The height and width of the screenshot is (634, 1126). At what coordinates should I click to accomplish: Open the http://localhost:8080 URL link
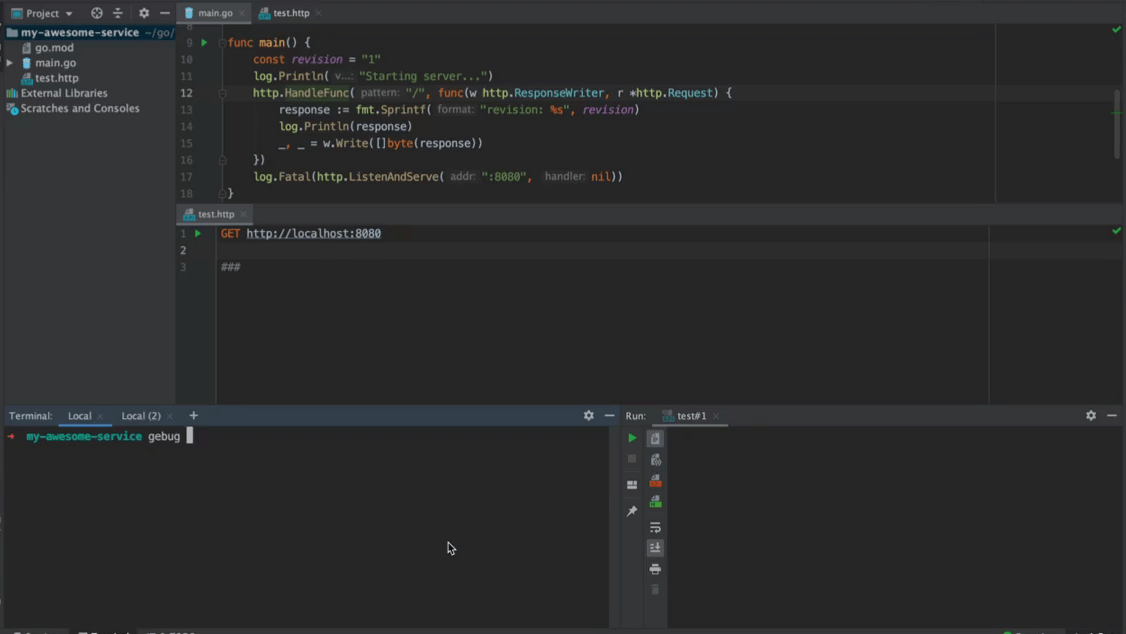click(314, 233)
